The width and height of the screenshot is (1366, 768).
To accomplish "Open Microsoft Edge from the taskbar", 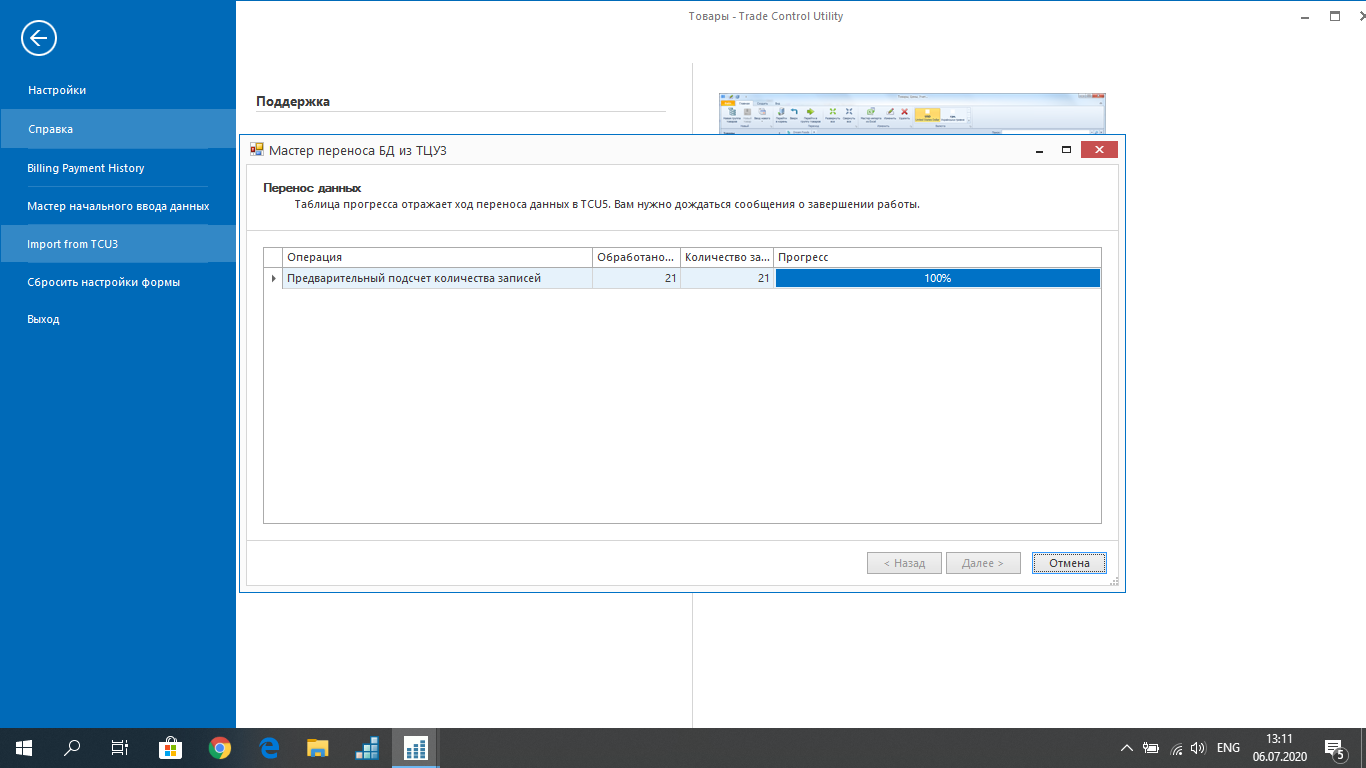I will point(268,747).
